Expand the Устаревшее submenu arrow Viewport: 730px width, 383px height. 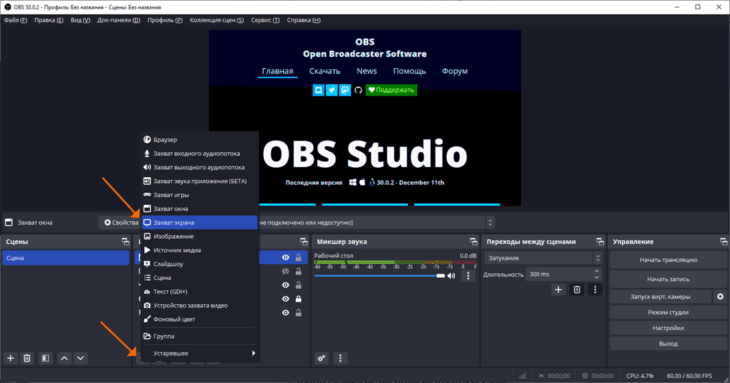[253, 353]
